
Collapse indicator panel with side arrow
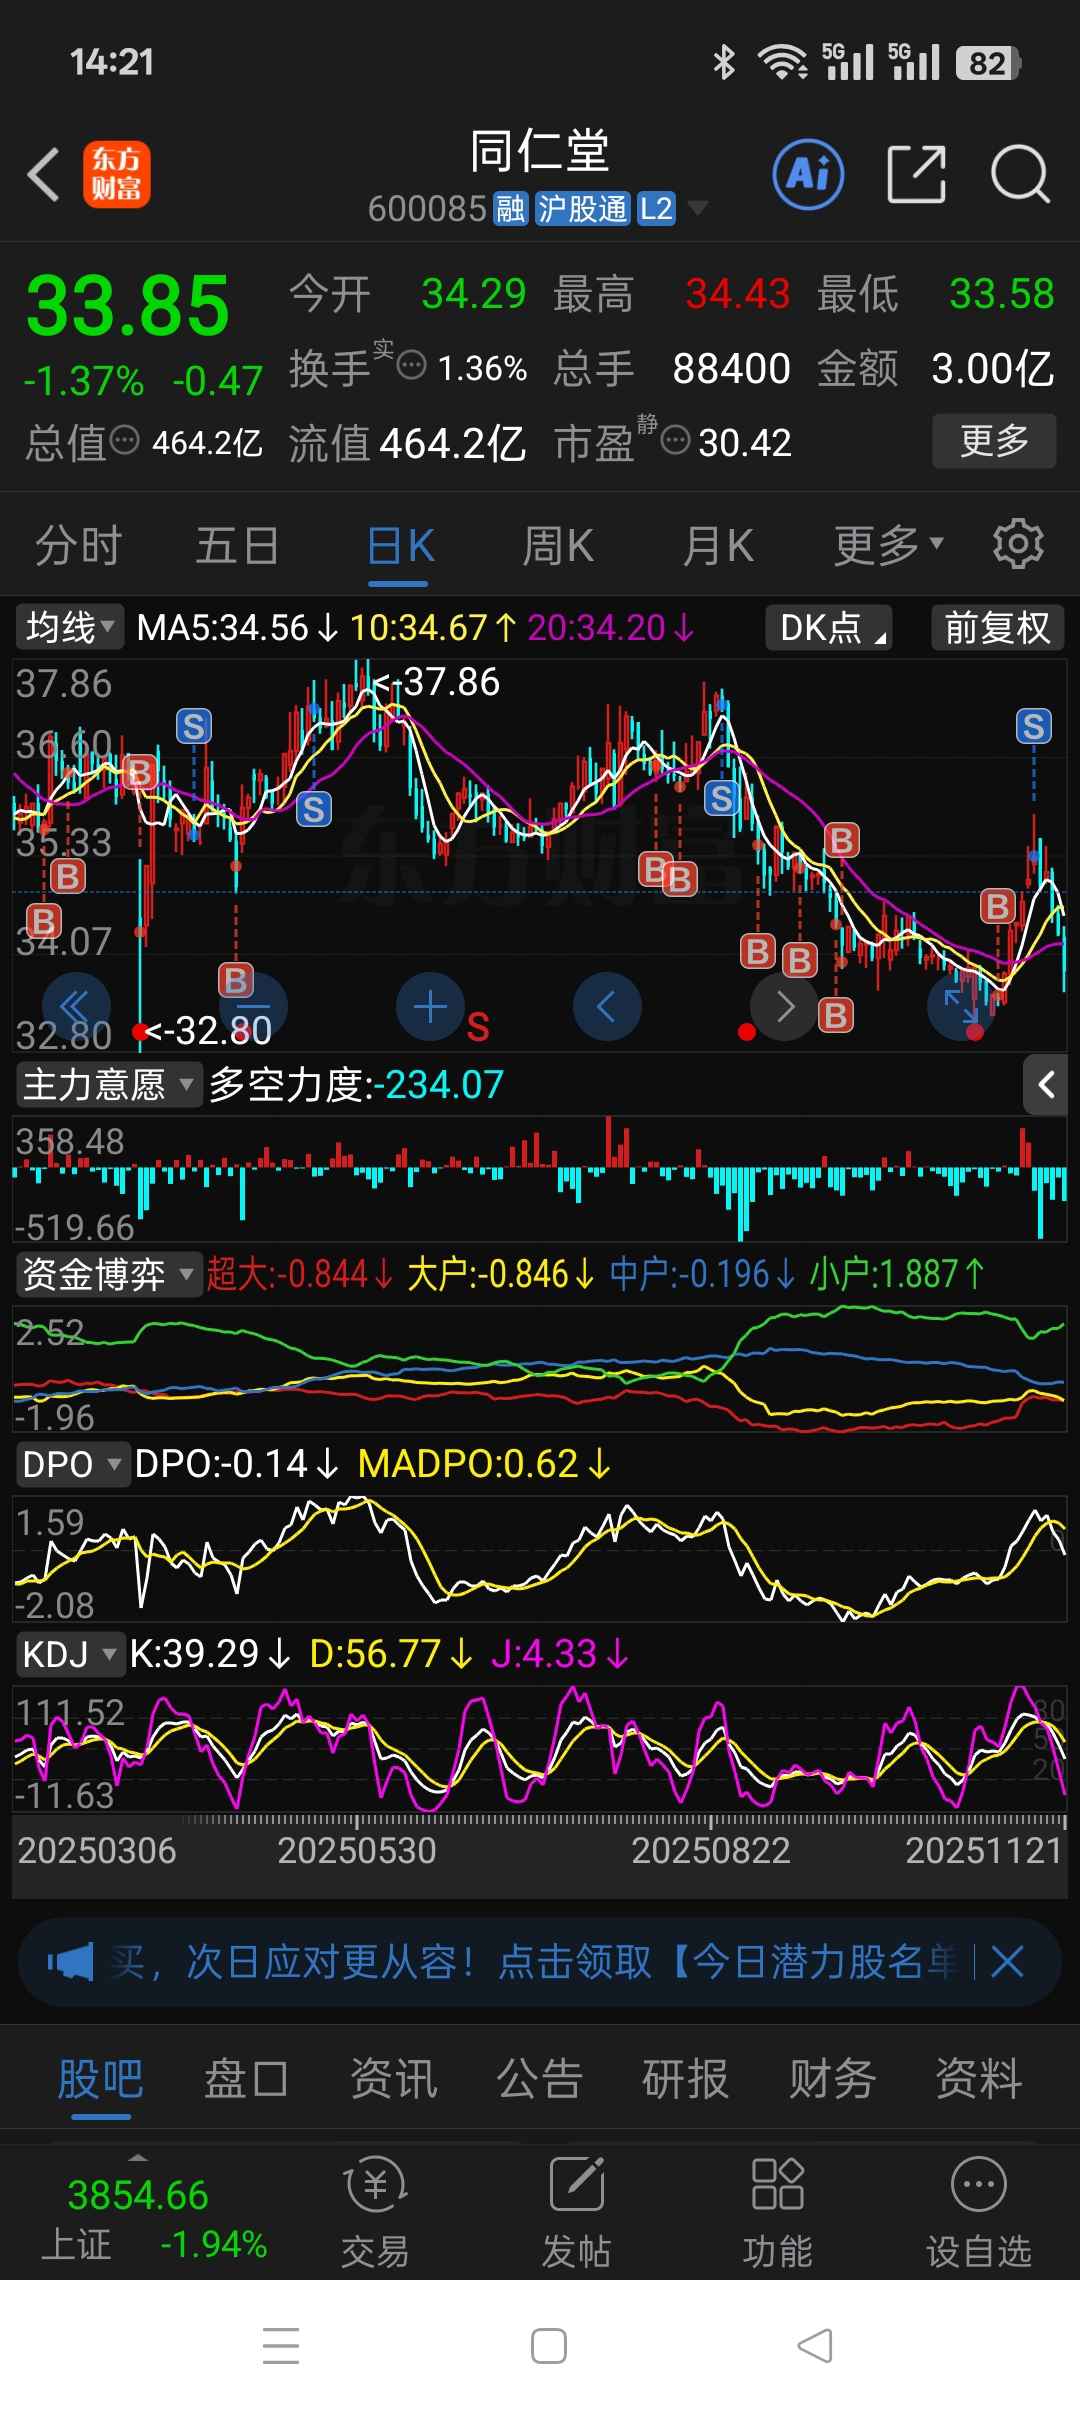click(x=1046, y=1084)
